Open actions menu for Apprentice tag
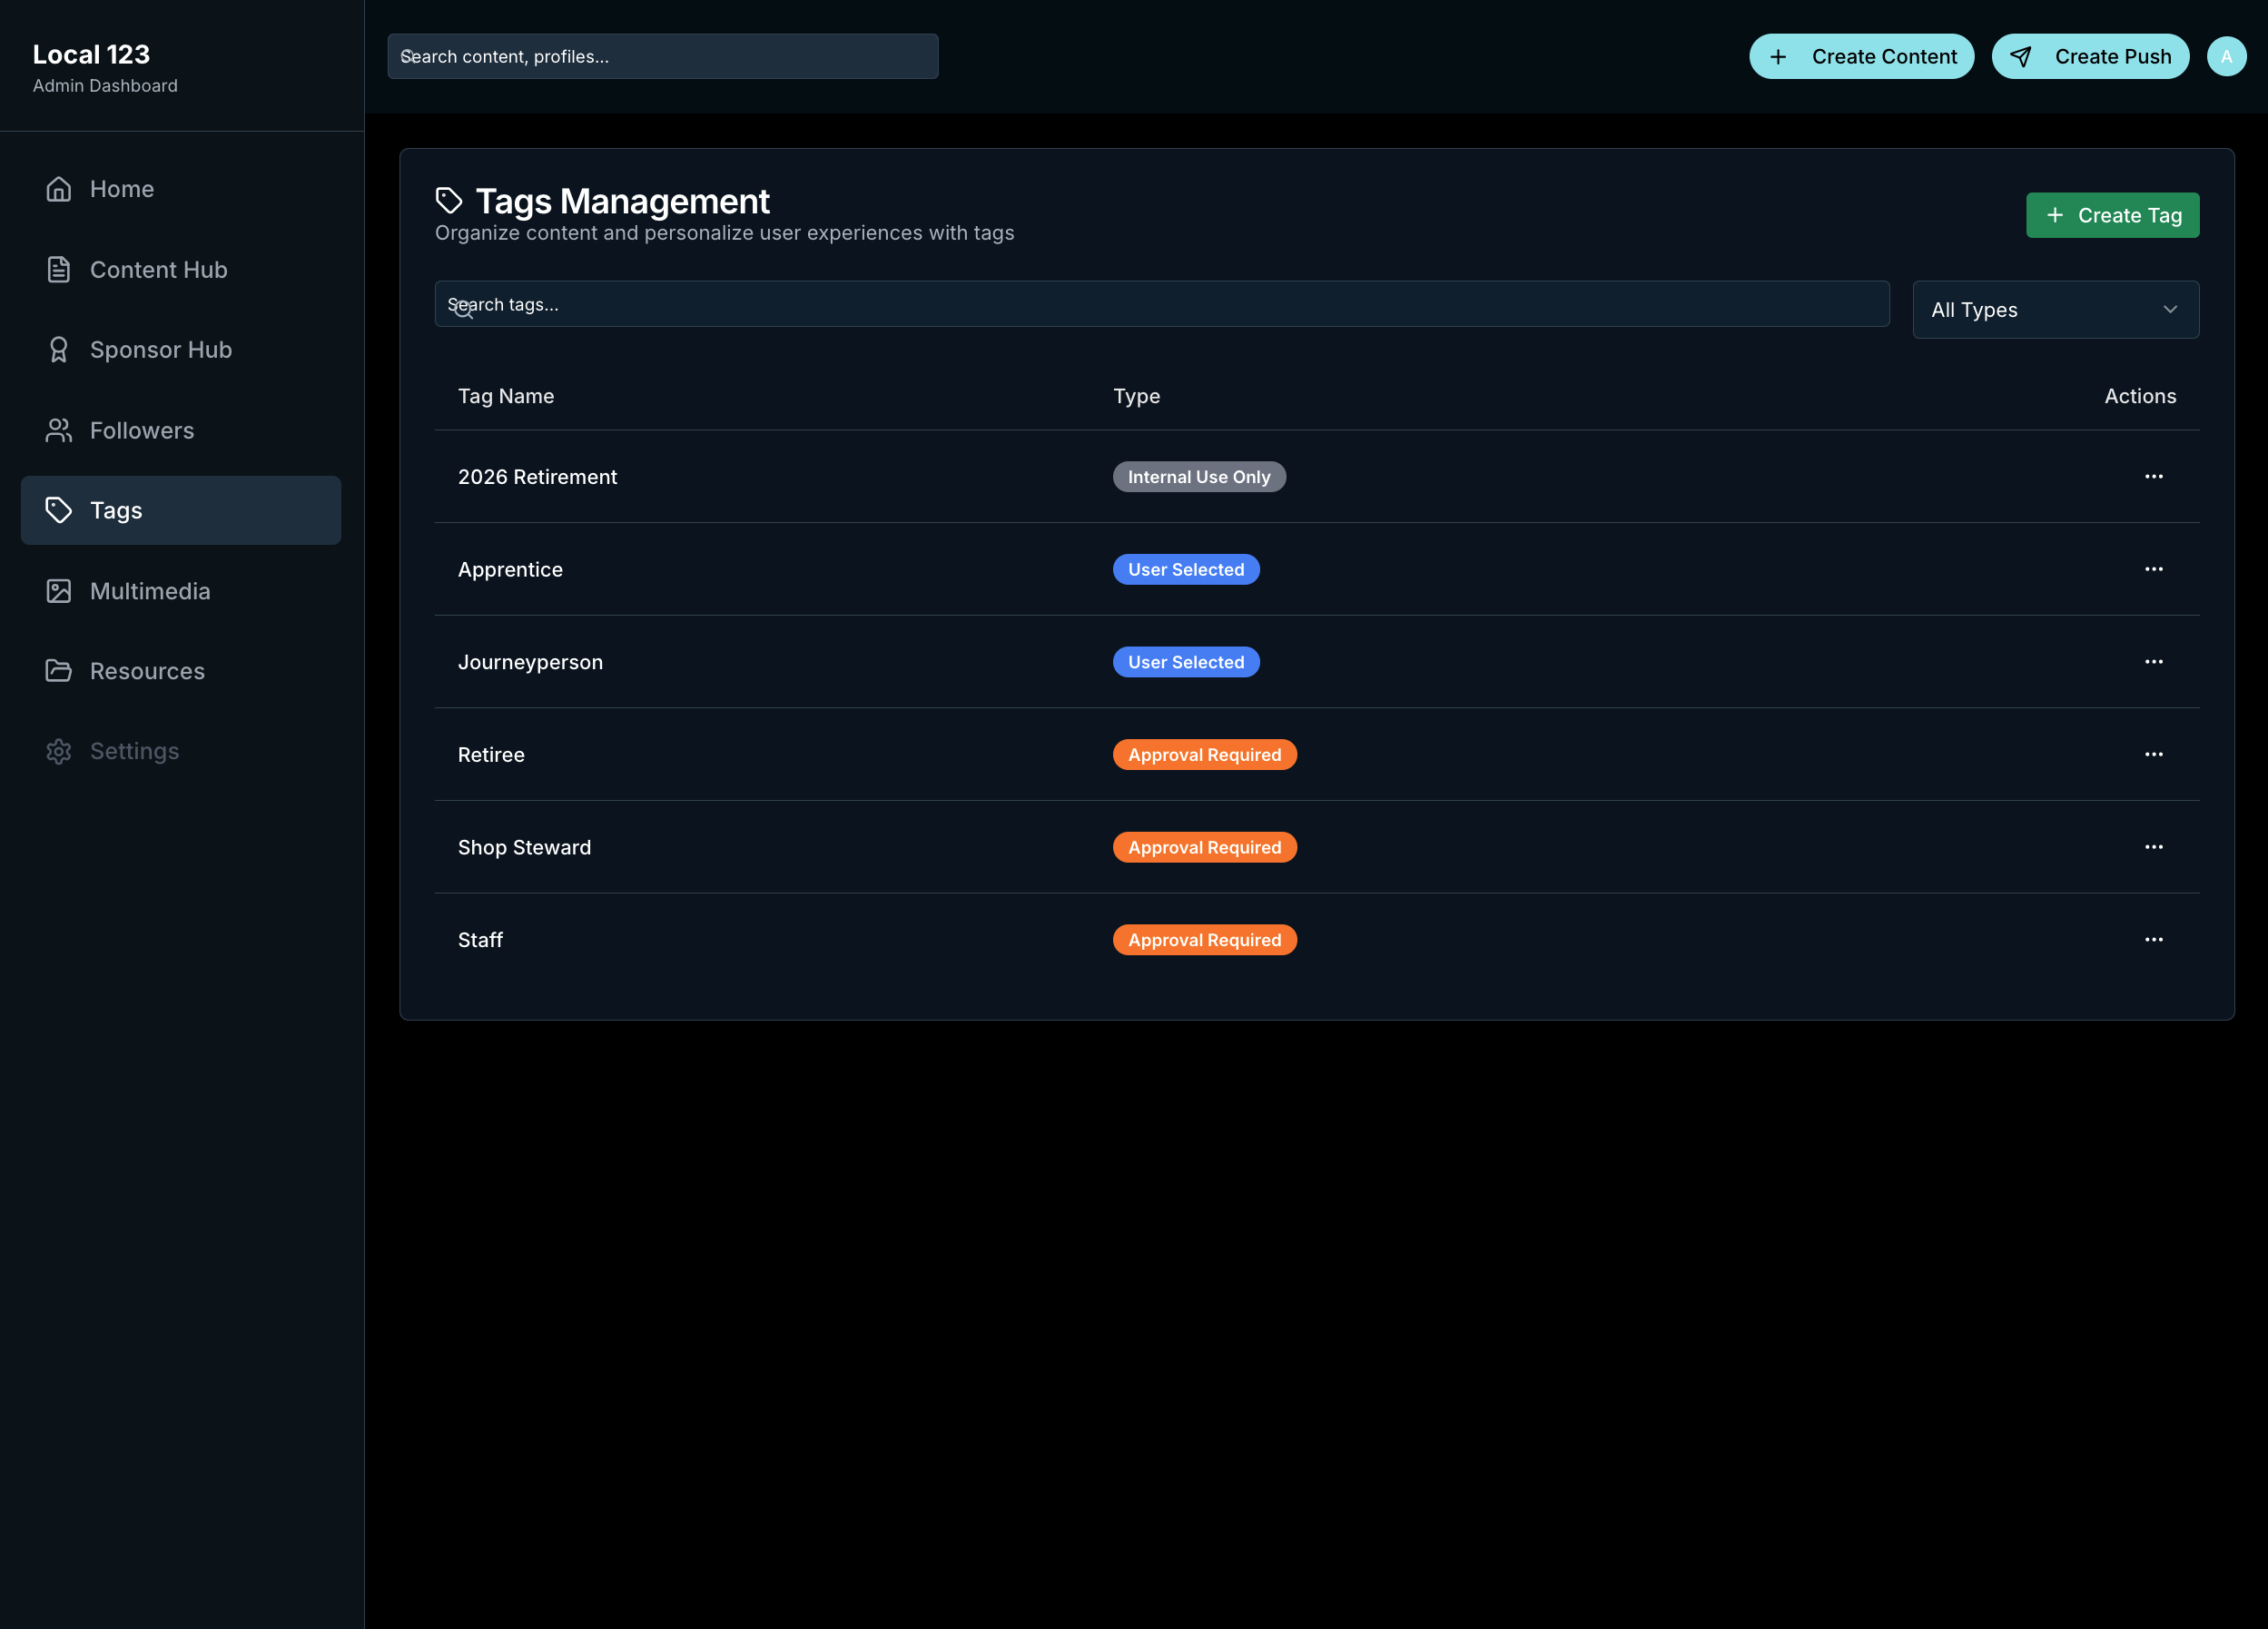The image size is (2268, 1629). [x=2154, y=569]
